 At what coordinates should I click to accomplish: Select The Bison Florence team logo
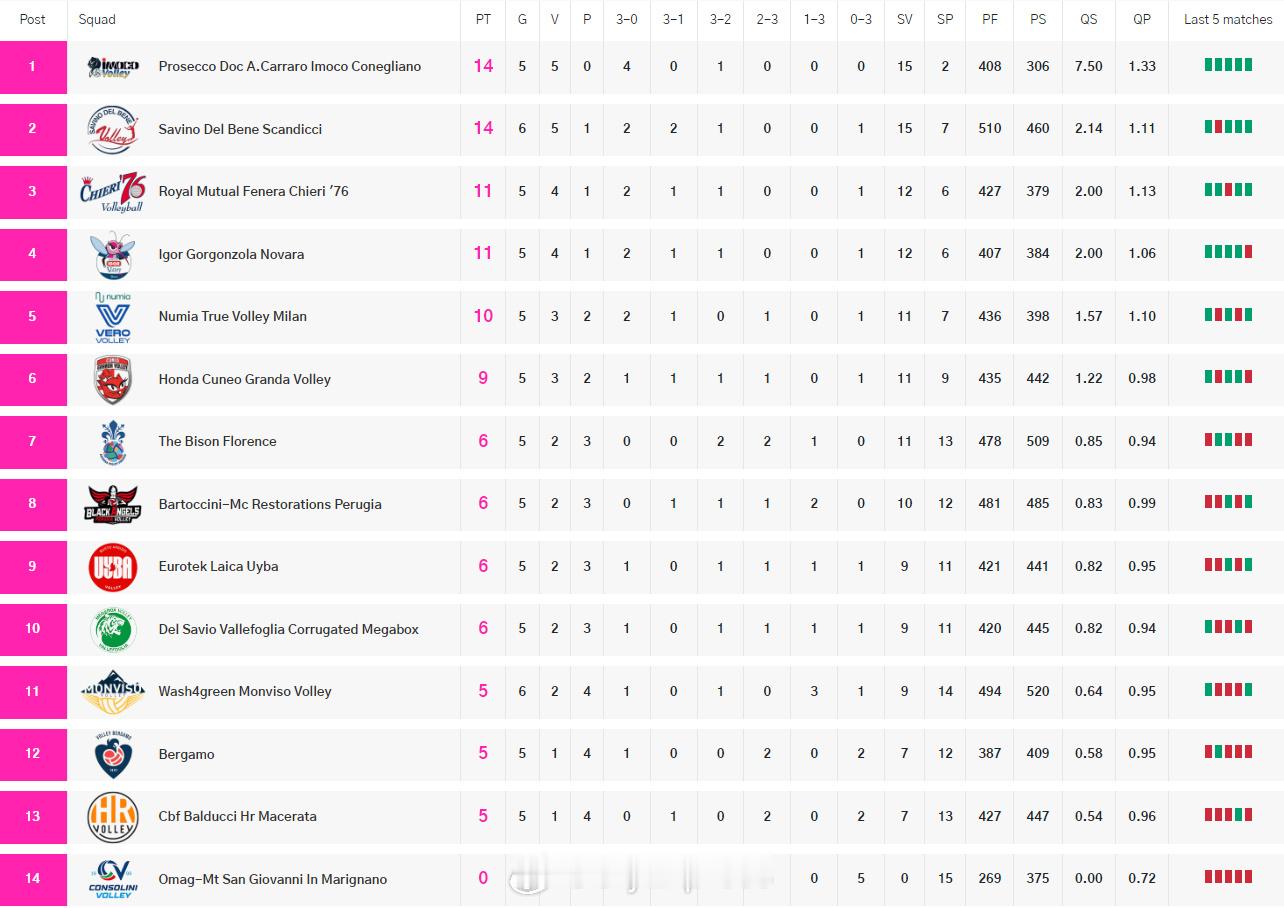(113, 442)
